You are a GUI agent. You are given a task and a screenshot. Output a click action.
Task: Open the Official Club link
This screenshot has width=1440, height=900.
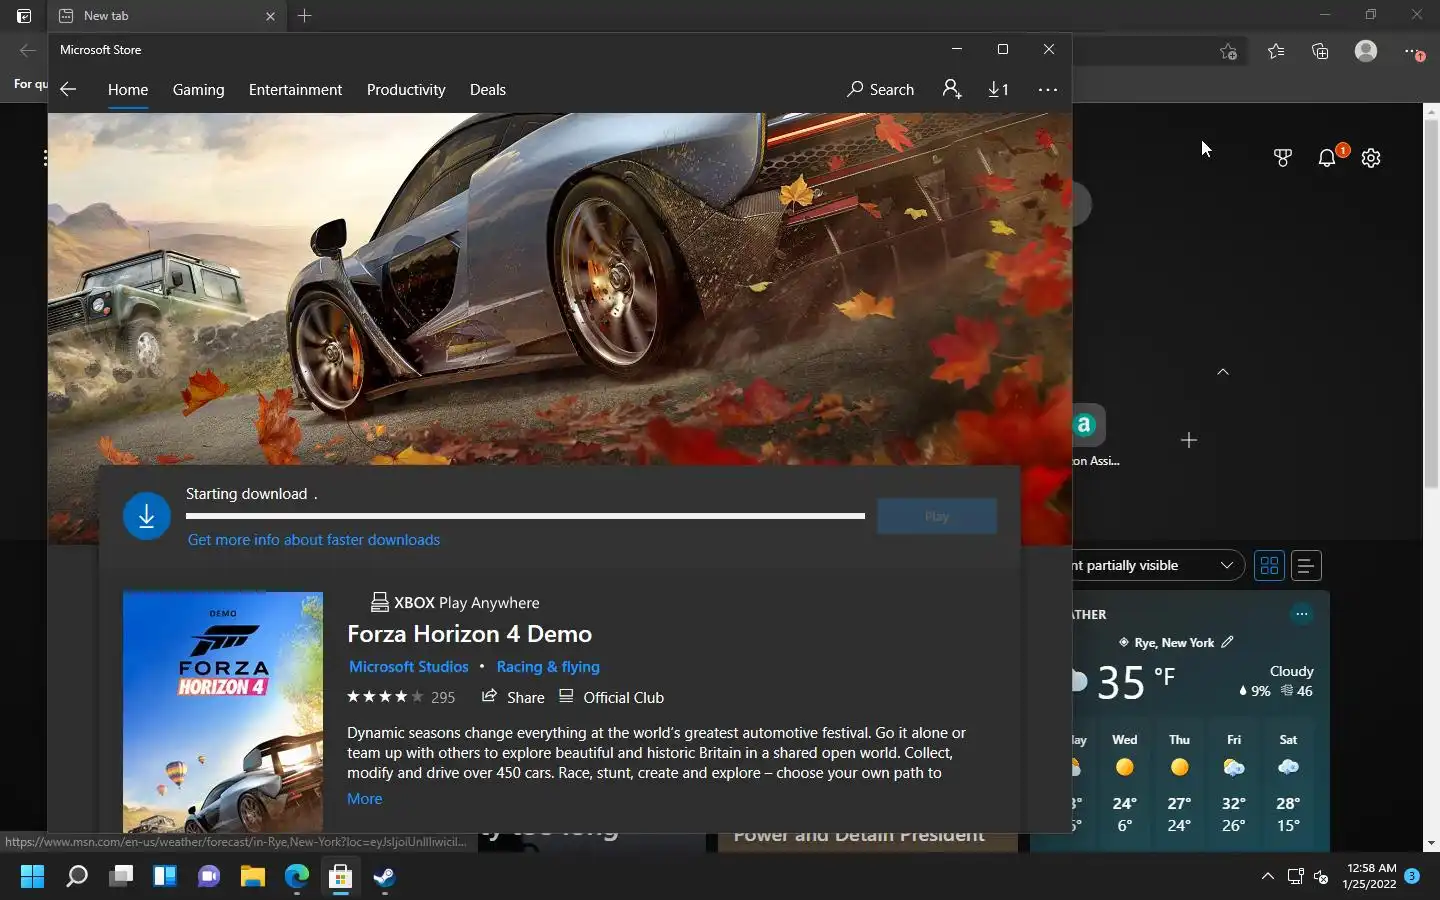click(611, 697)
